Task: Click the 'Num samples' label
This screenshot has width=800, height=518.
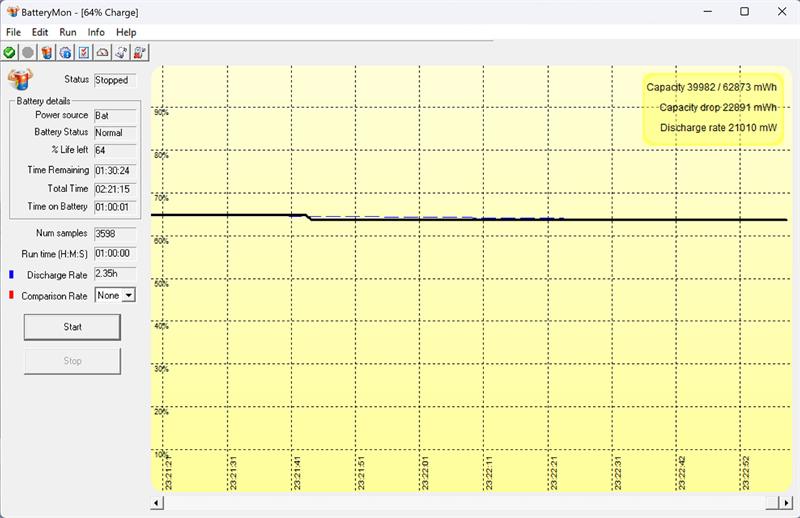Action: coord(62,233)
